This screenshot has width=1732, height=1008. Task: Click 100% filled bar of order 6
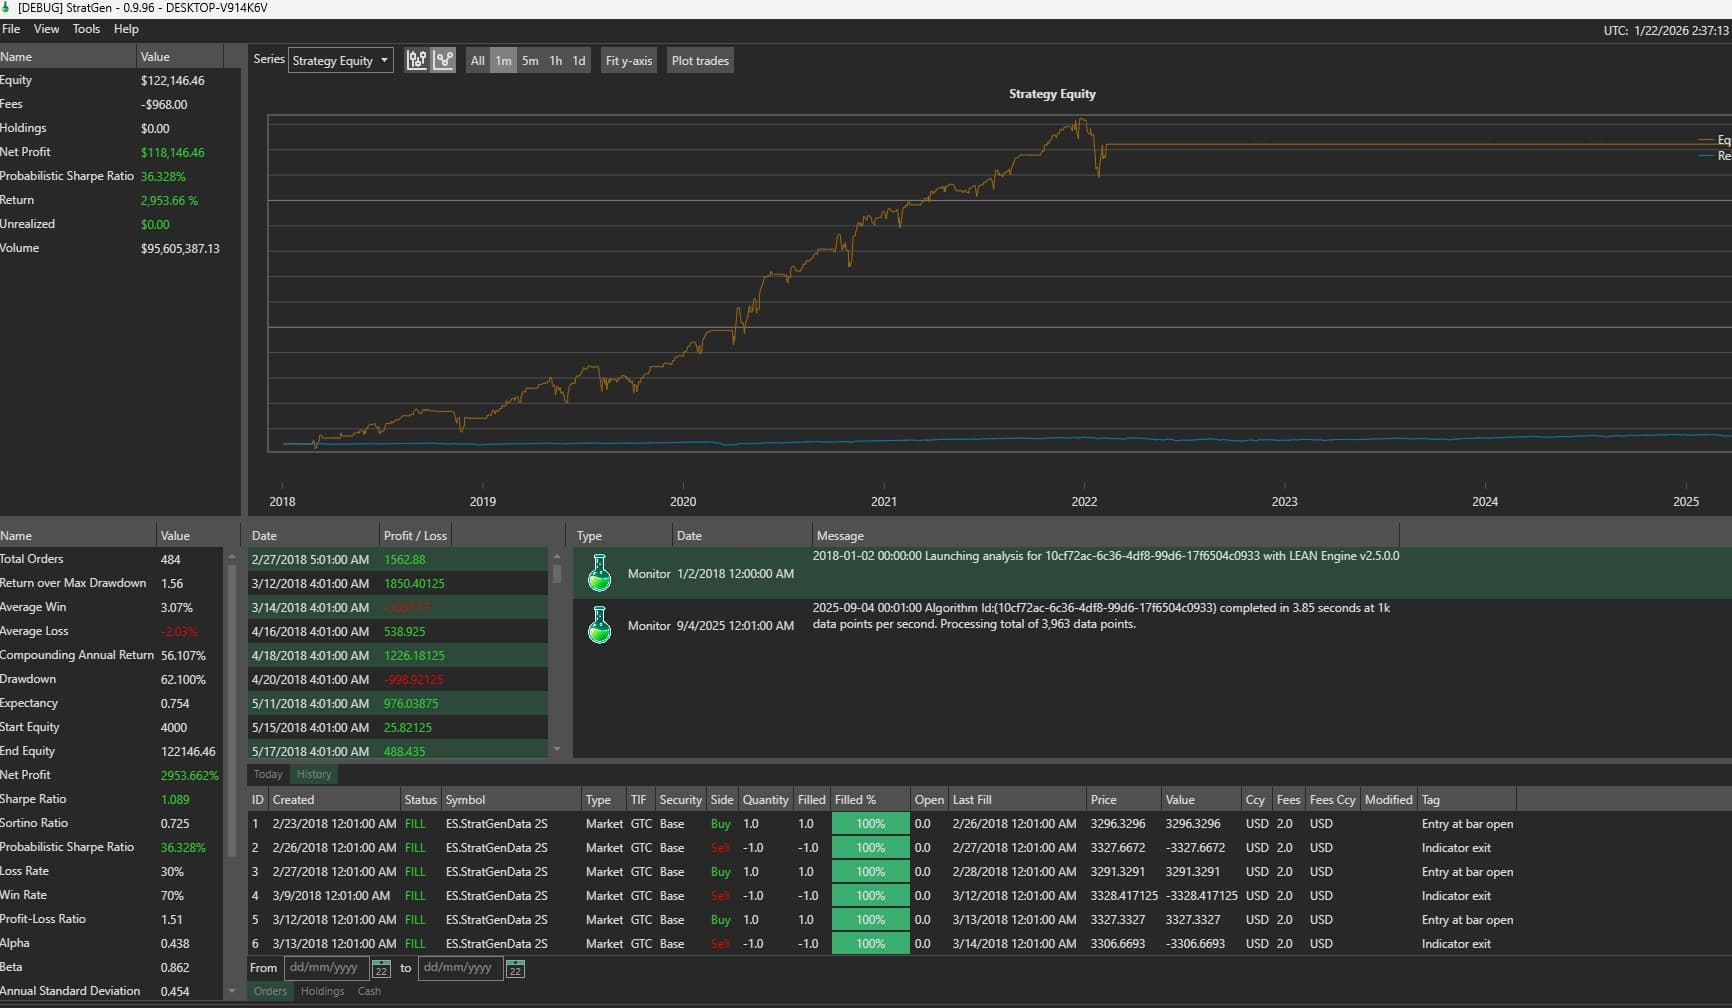(x=871, y=944)
